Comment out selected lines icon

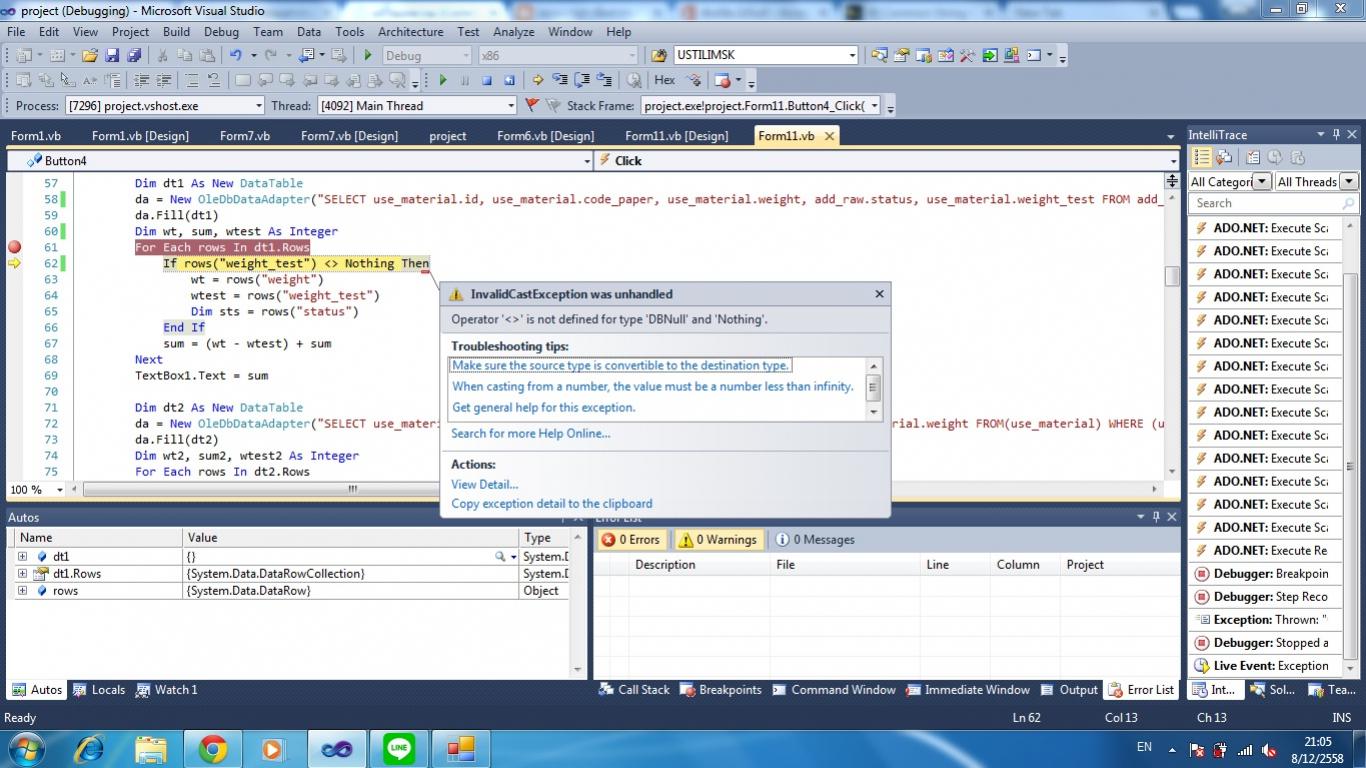point(192,80)
